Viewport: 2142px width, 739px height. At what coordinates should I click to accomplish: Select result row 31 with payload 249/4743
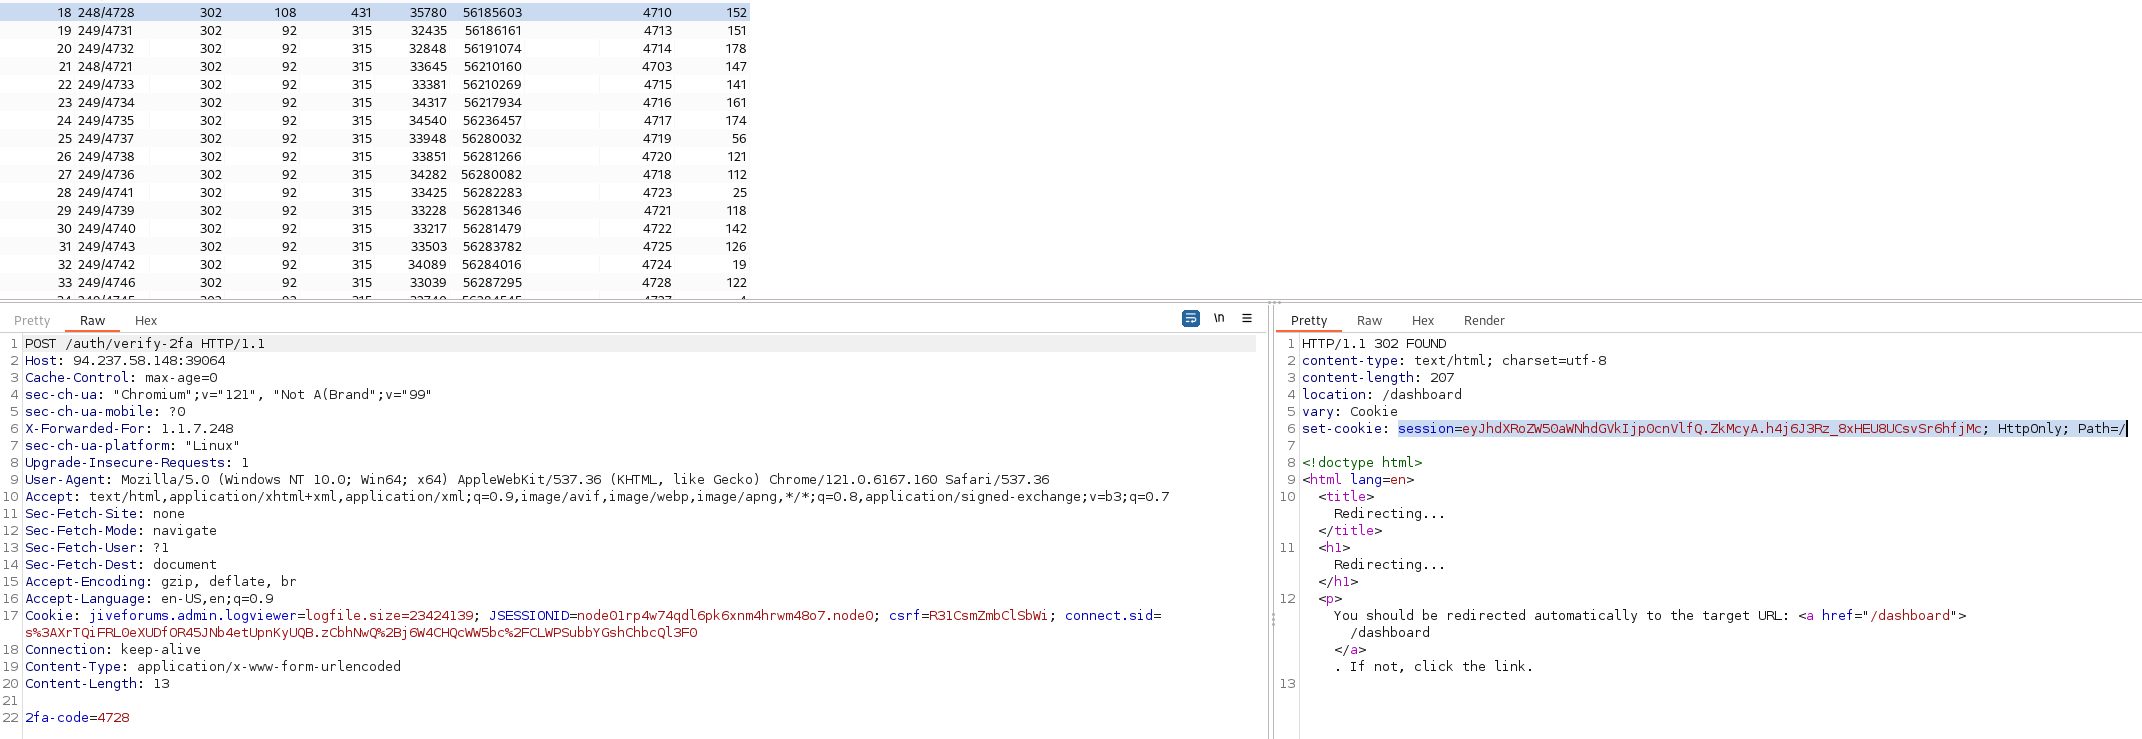(x=375, y=246)
